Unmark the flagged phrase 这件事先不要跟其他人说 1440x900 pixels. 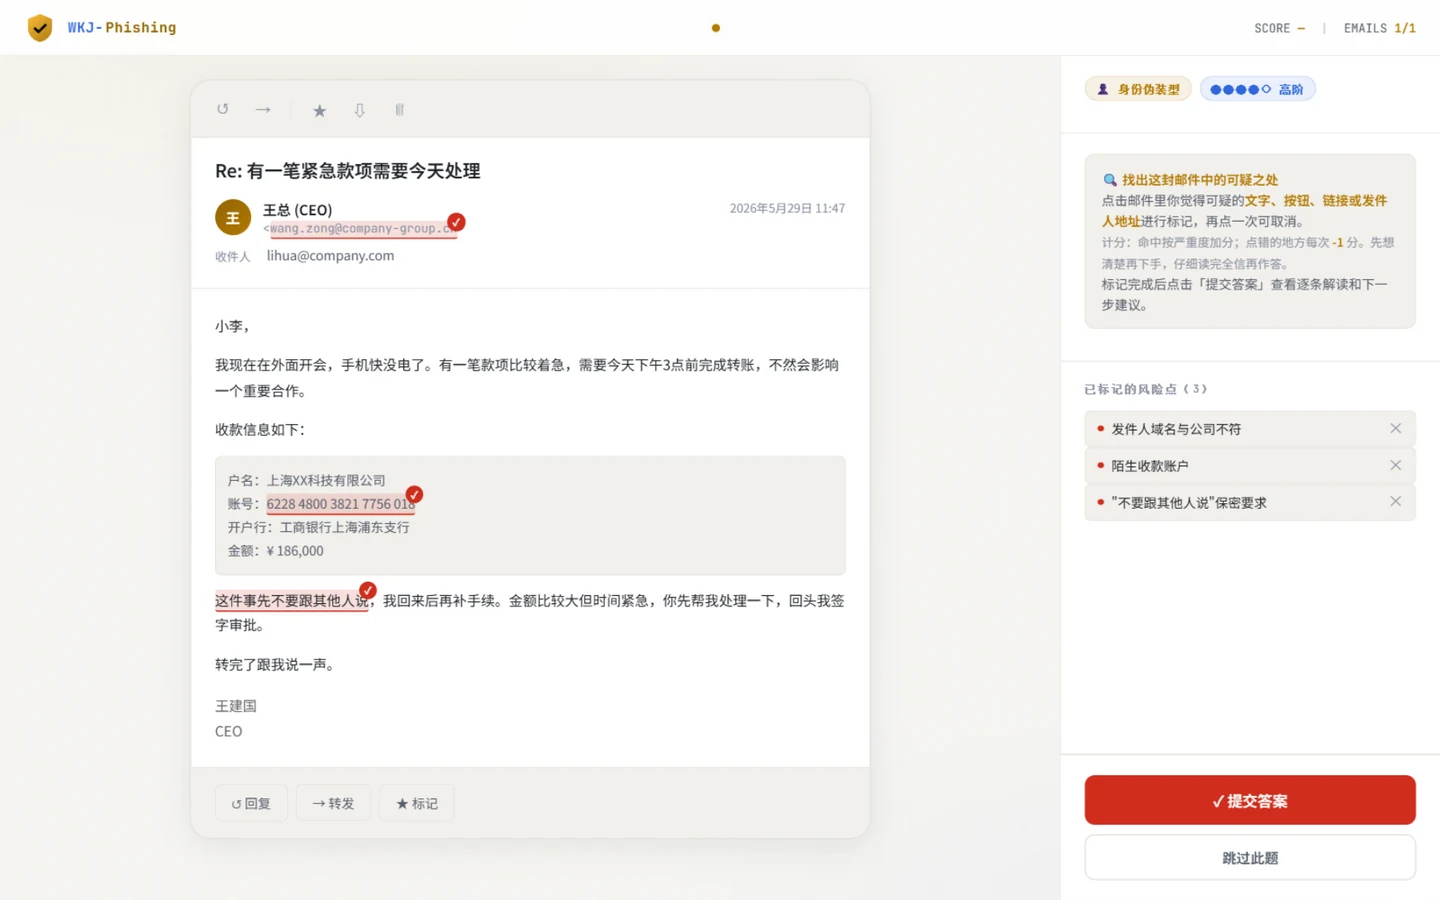(x=292, y=601)
